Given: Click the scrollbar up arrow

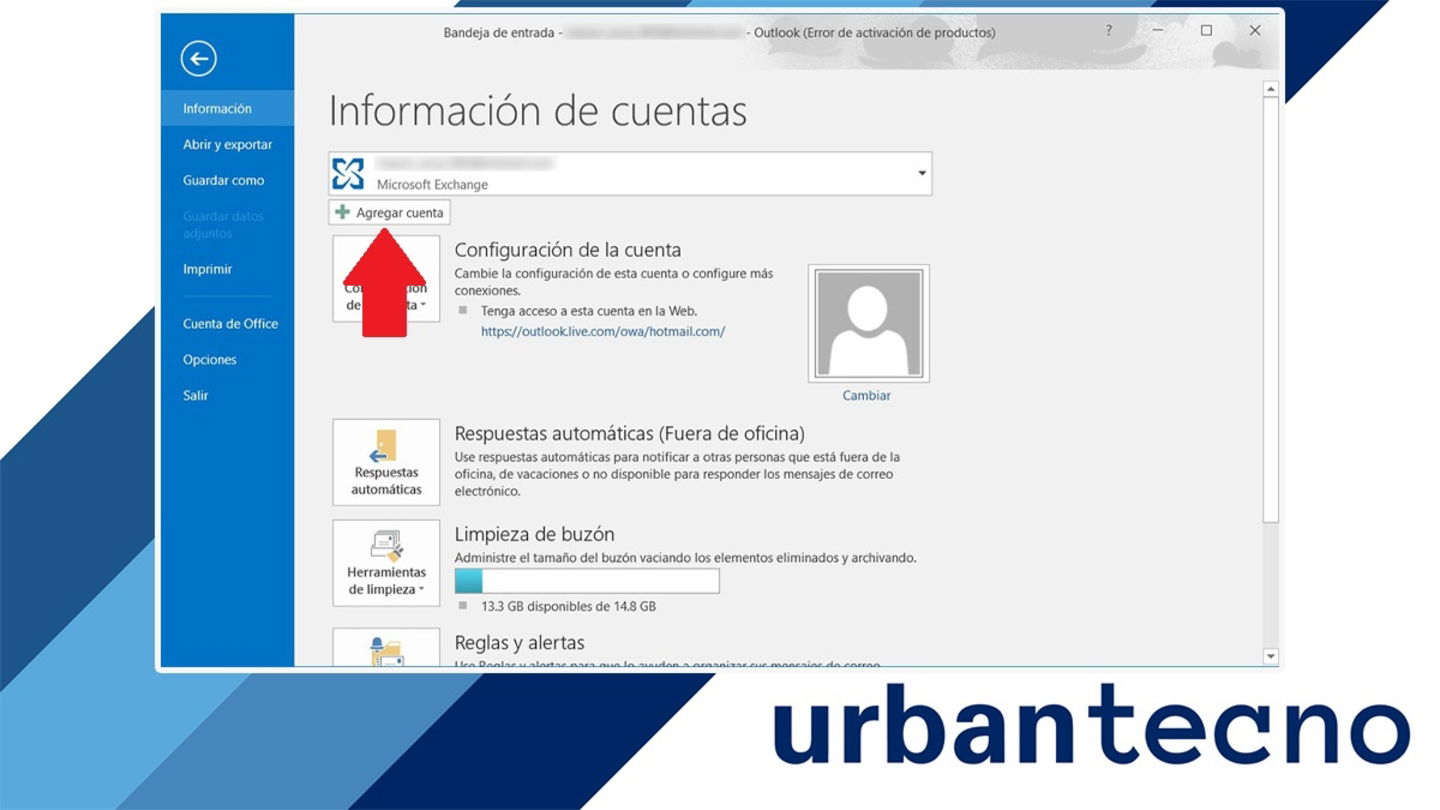Looking at the screenshot, I should pyautogui.click(x=1271, y=90).
